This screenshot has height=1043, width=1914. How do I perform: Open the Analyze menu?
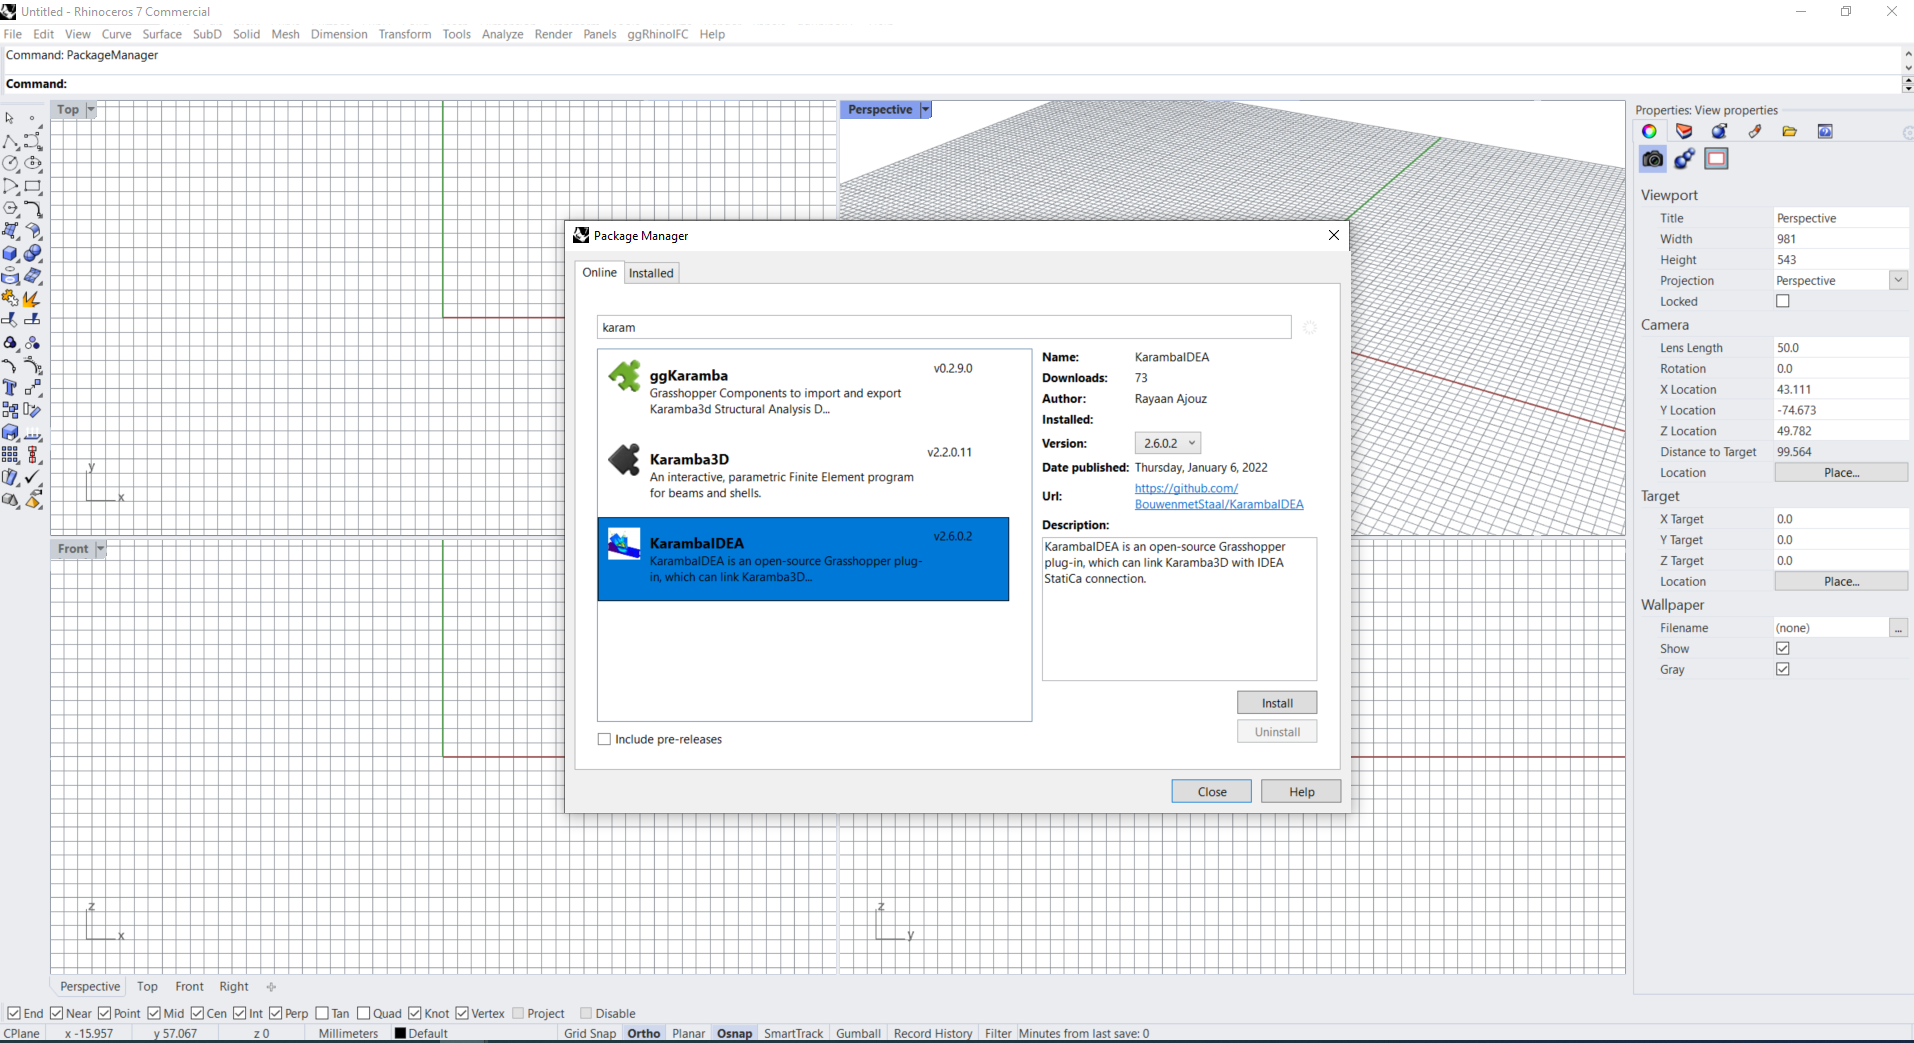click(502, 34)
